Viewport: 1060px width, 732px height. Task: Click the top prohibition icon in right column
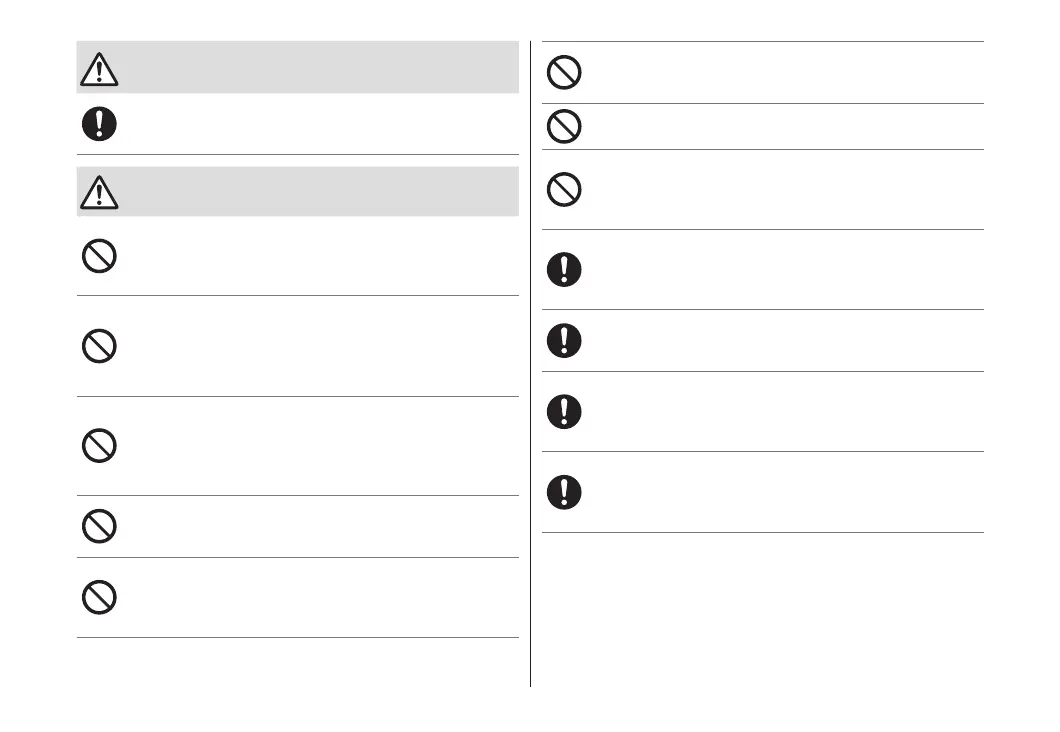pyautogui.click(x=565, y=72)
